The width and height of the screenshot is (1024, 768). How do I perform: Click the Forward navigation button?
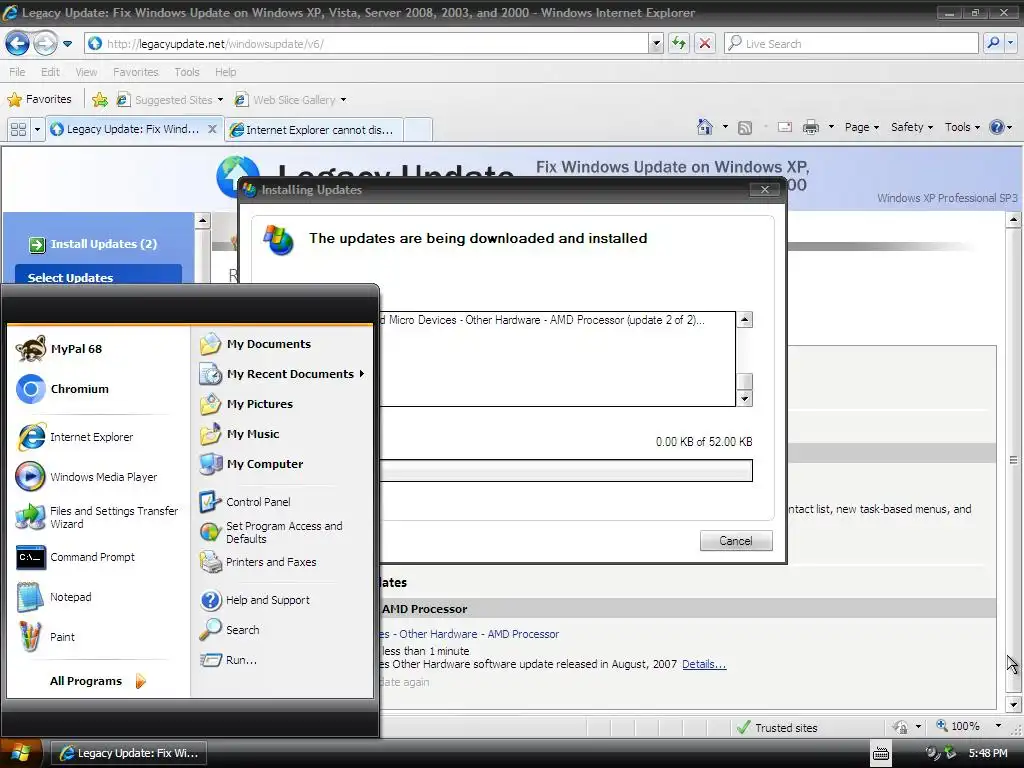(45, 44)
